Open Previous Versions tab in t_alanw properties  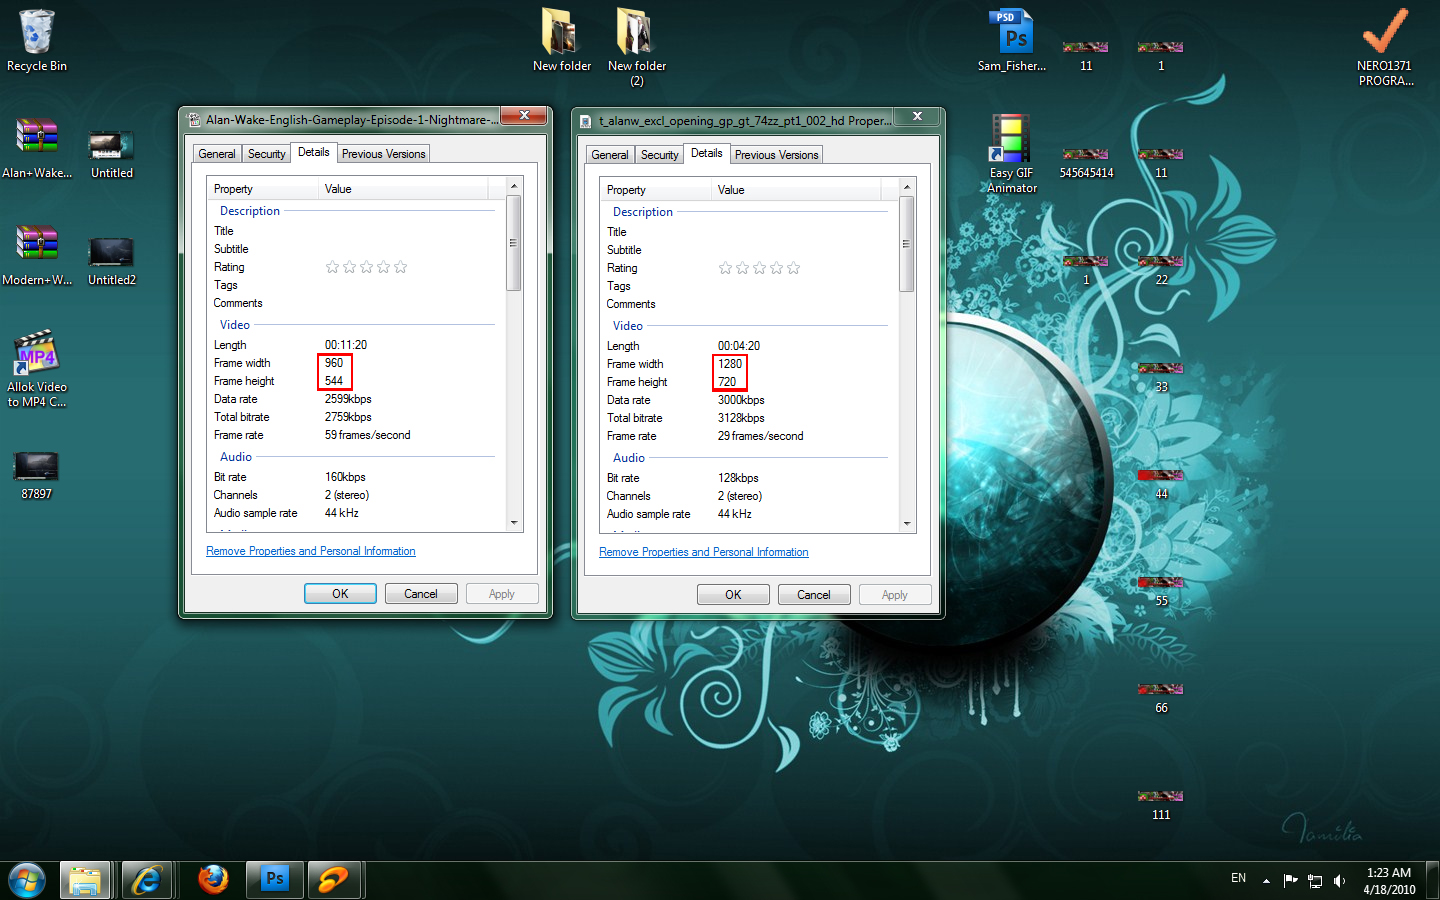(x=776, y=155)
